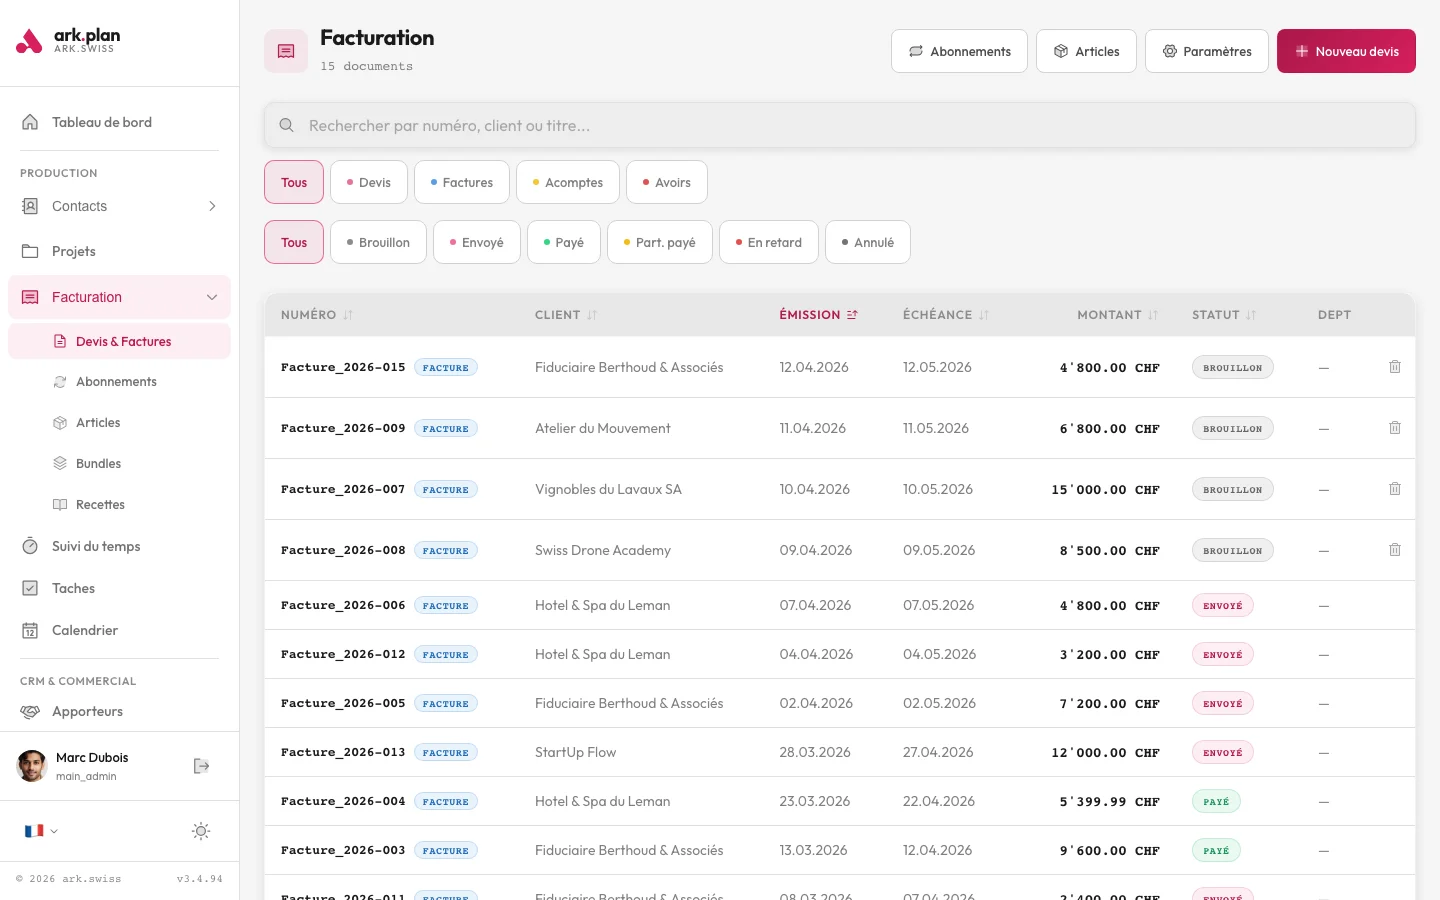Viewport: 1440px width, 900px height.
Task: Click the ark.plan logo
Action: coord(68,41)
